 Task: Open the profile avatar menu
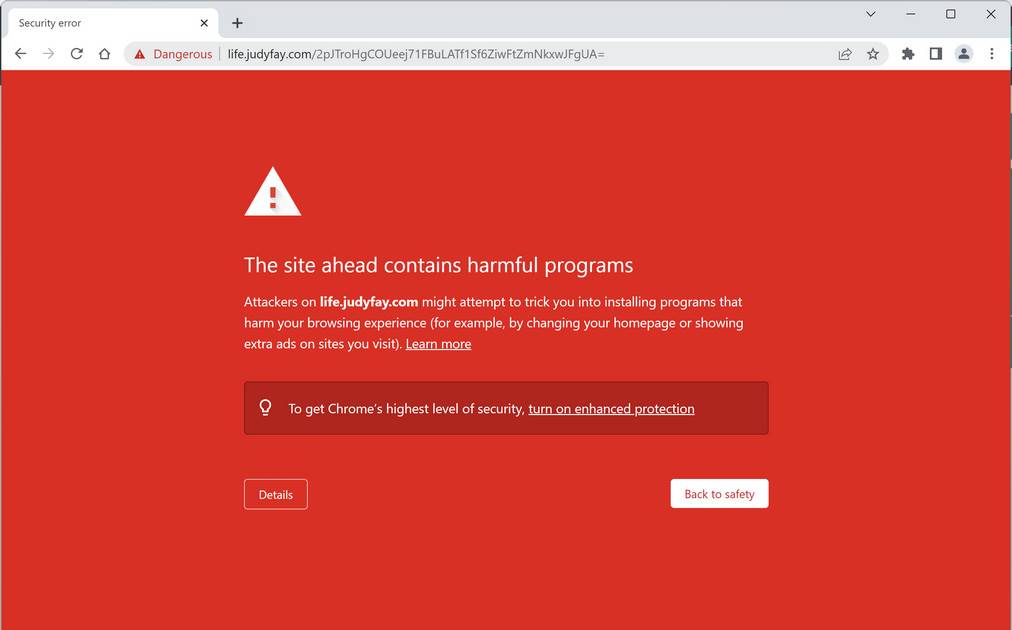[x=964, y=54]
